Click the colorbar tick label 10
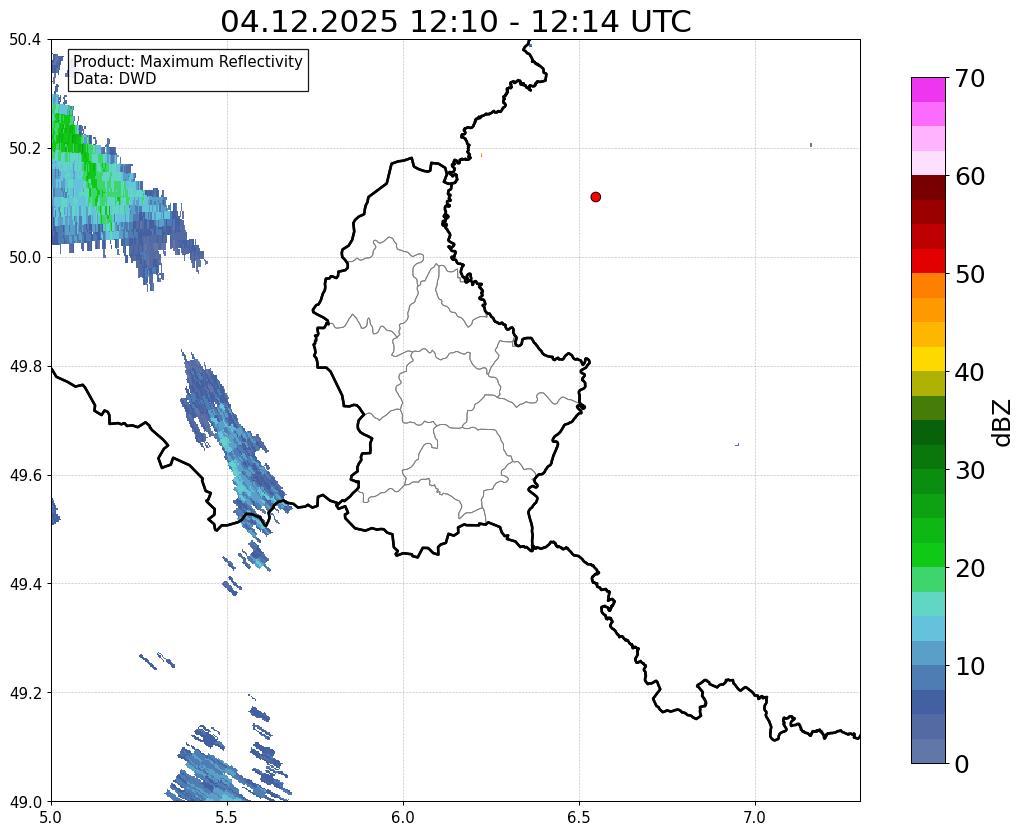Viewport: 1023px width, 834px height. (970, 666)
